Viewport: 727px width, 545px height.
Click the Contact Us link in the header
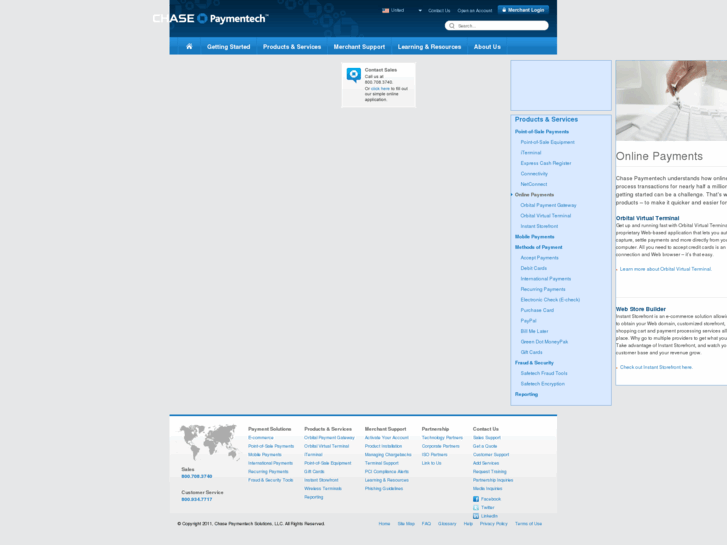coord(439,10)
